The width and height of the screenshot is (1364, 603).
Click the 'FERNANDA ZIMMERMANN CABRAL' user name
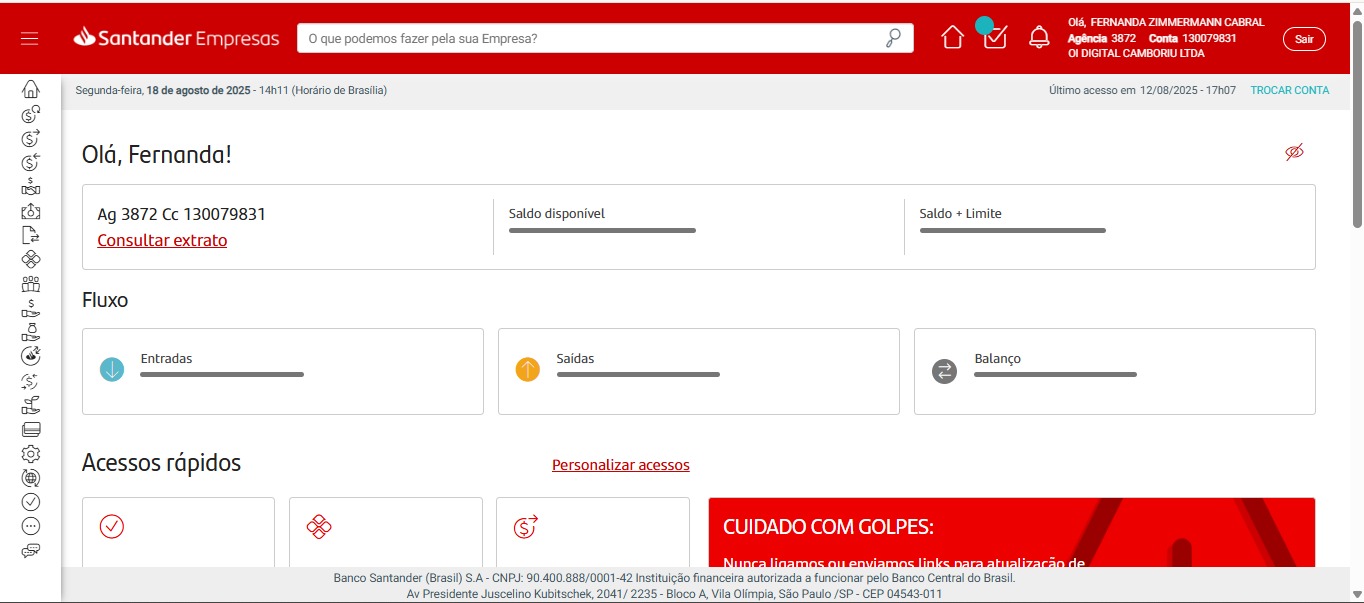click(1177, 22)
